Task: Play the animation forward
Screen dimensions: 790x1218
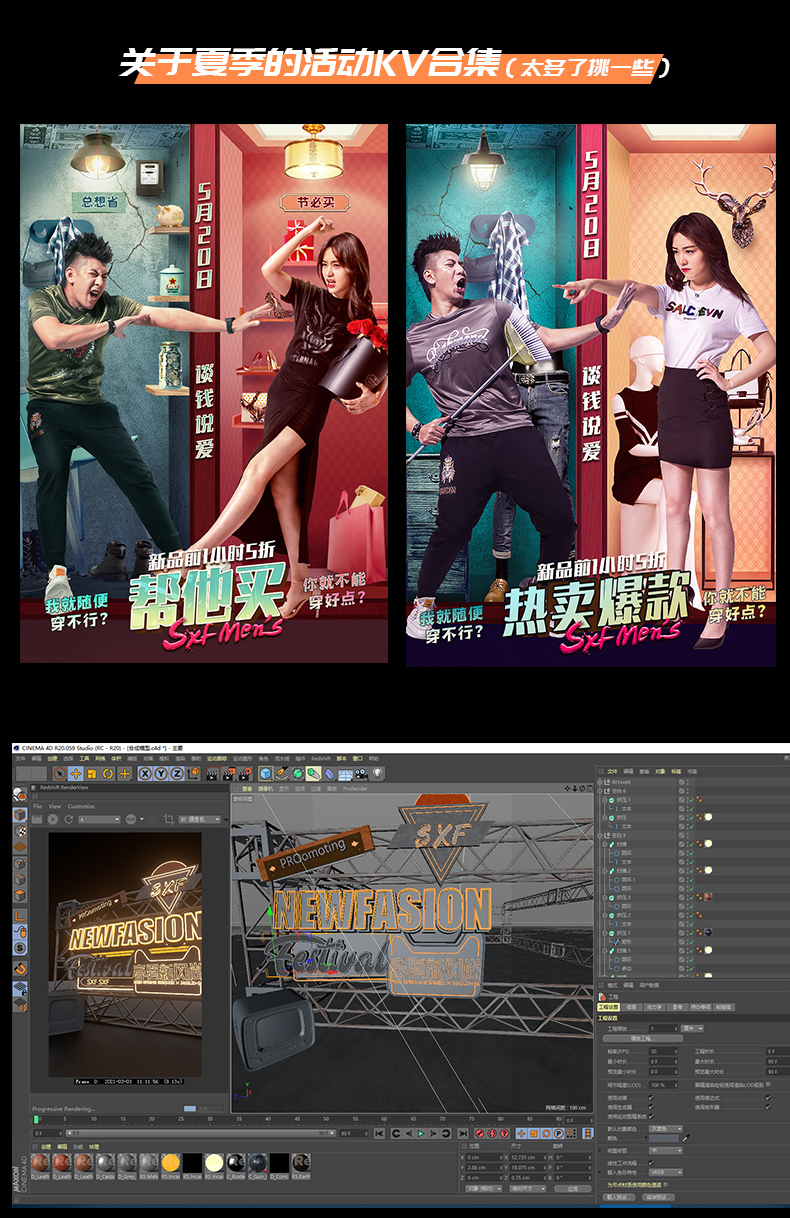Action: point(421,1133)
